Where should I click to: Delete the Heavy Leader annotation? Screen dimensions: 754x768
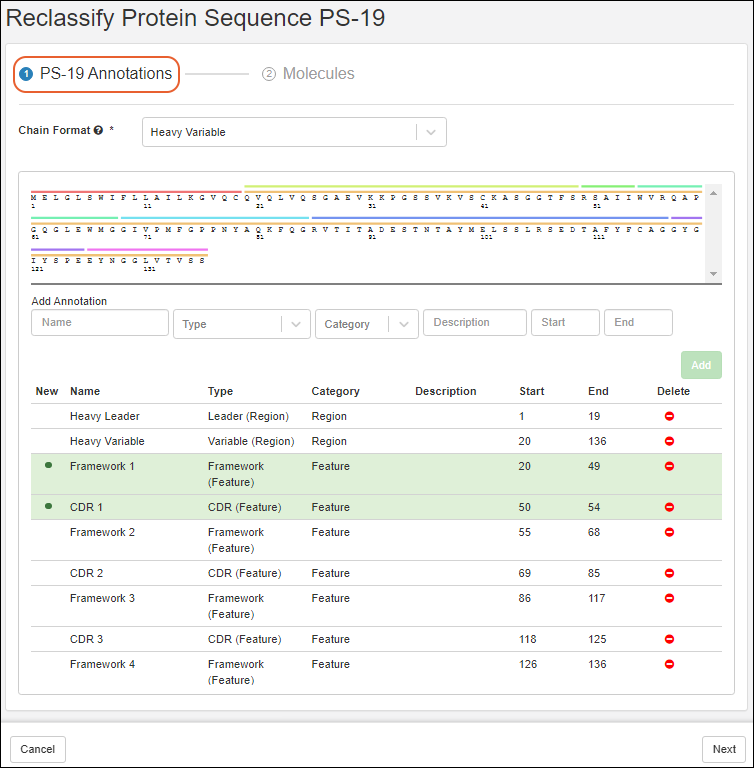click(x=669, y=416)
